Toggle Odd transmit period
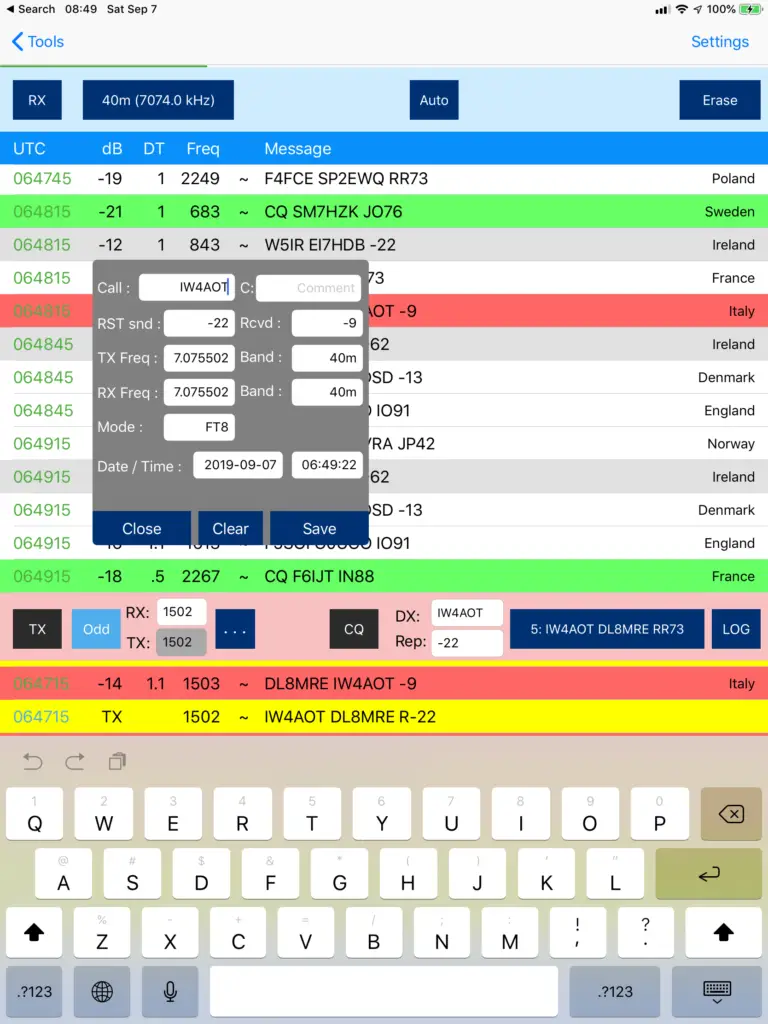Screen dimensions: 768x1024 click(x=96, y=629)
